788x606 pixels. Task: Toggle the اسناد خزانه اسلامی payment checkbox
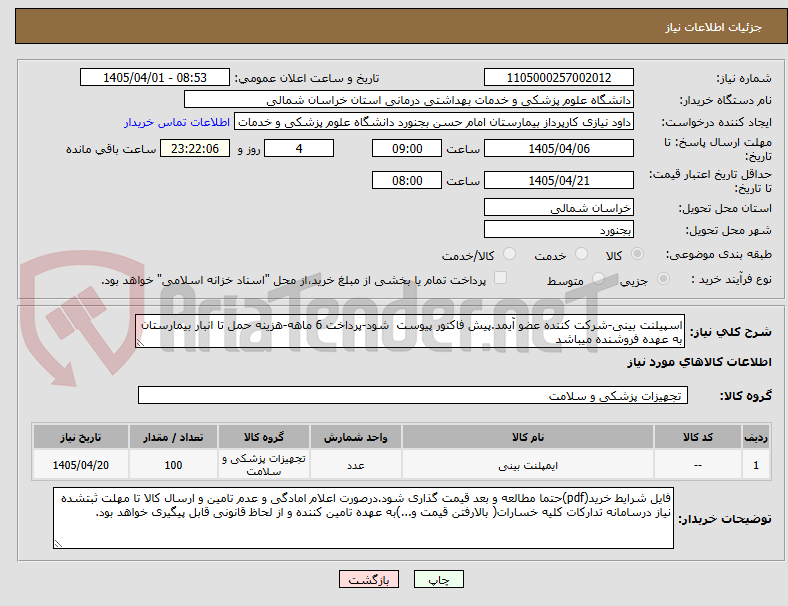click(x=501, y=278)
